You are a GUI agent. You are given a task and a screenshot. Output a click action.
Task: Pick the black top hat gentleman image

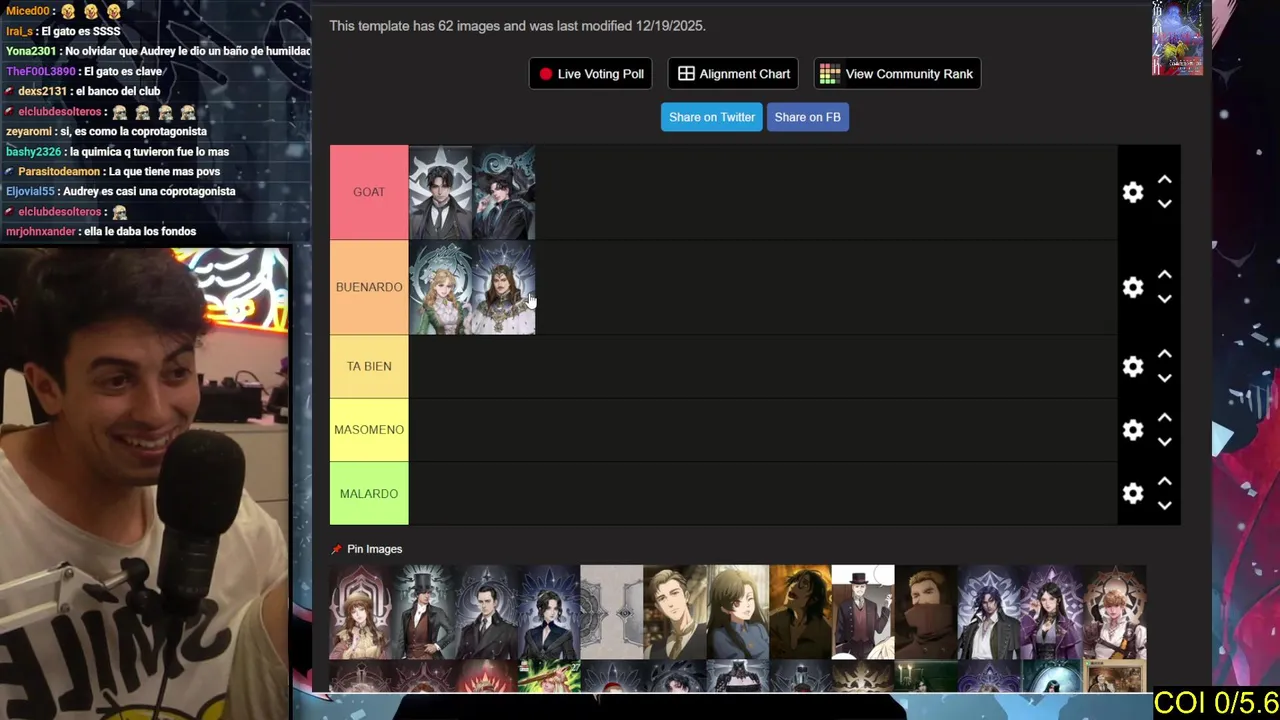click(424, 612)
